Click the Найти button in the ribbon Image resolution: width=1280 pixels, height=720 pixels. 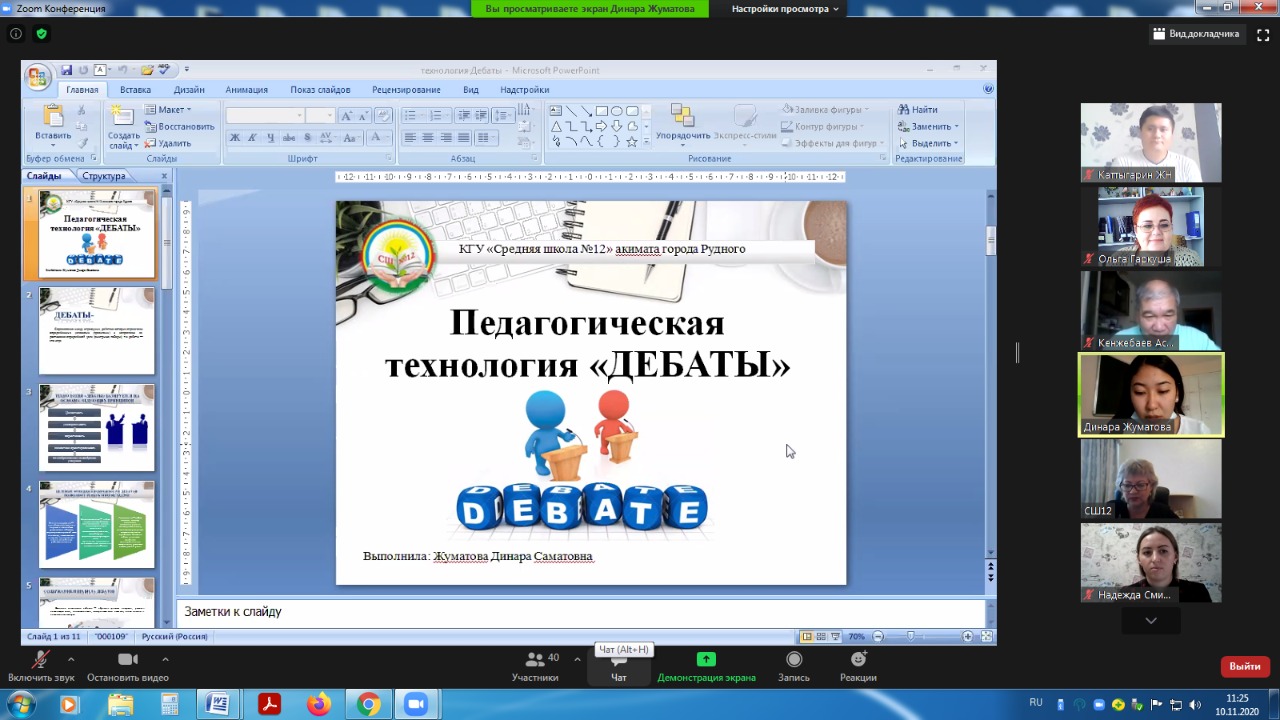pyautogui.click(x=917, y=110)
